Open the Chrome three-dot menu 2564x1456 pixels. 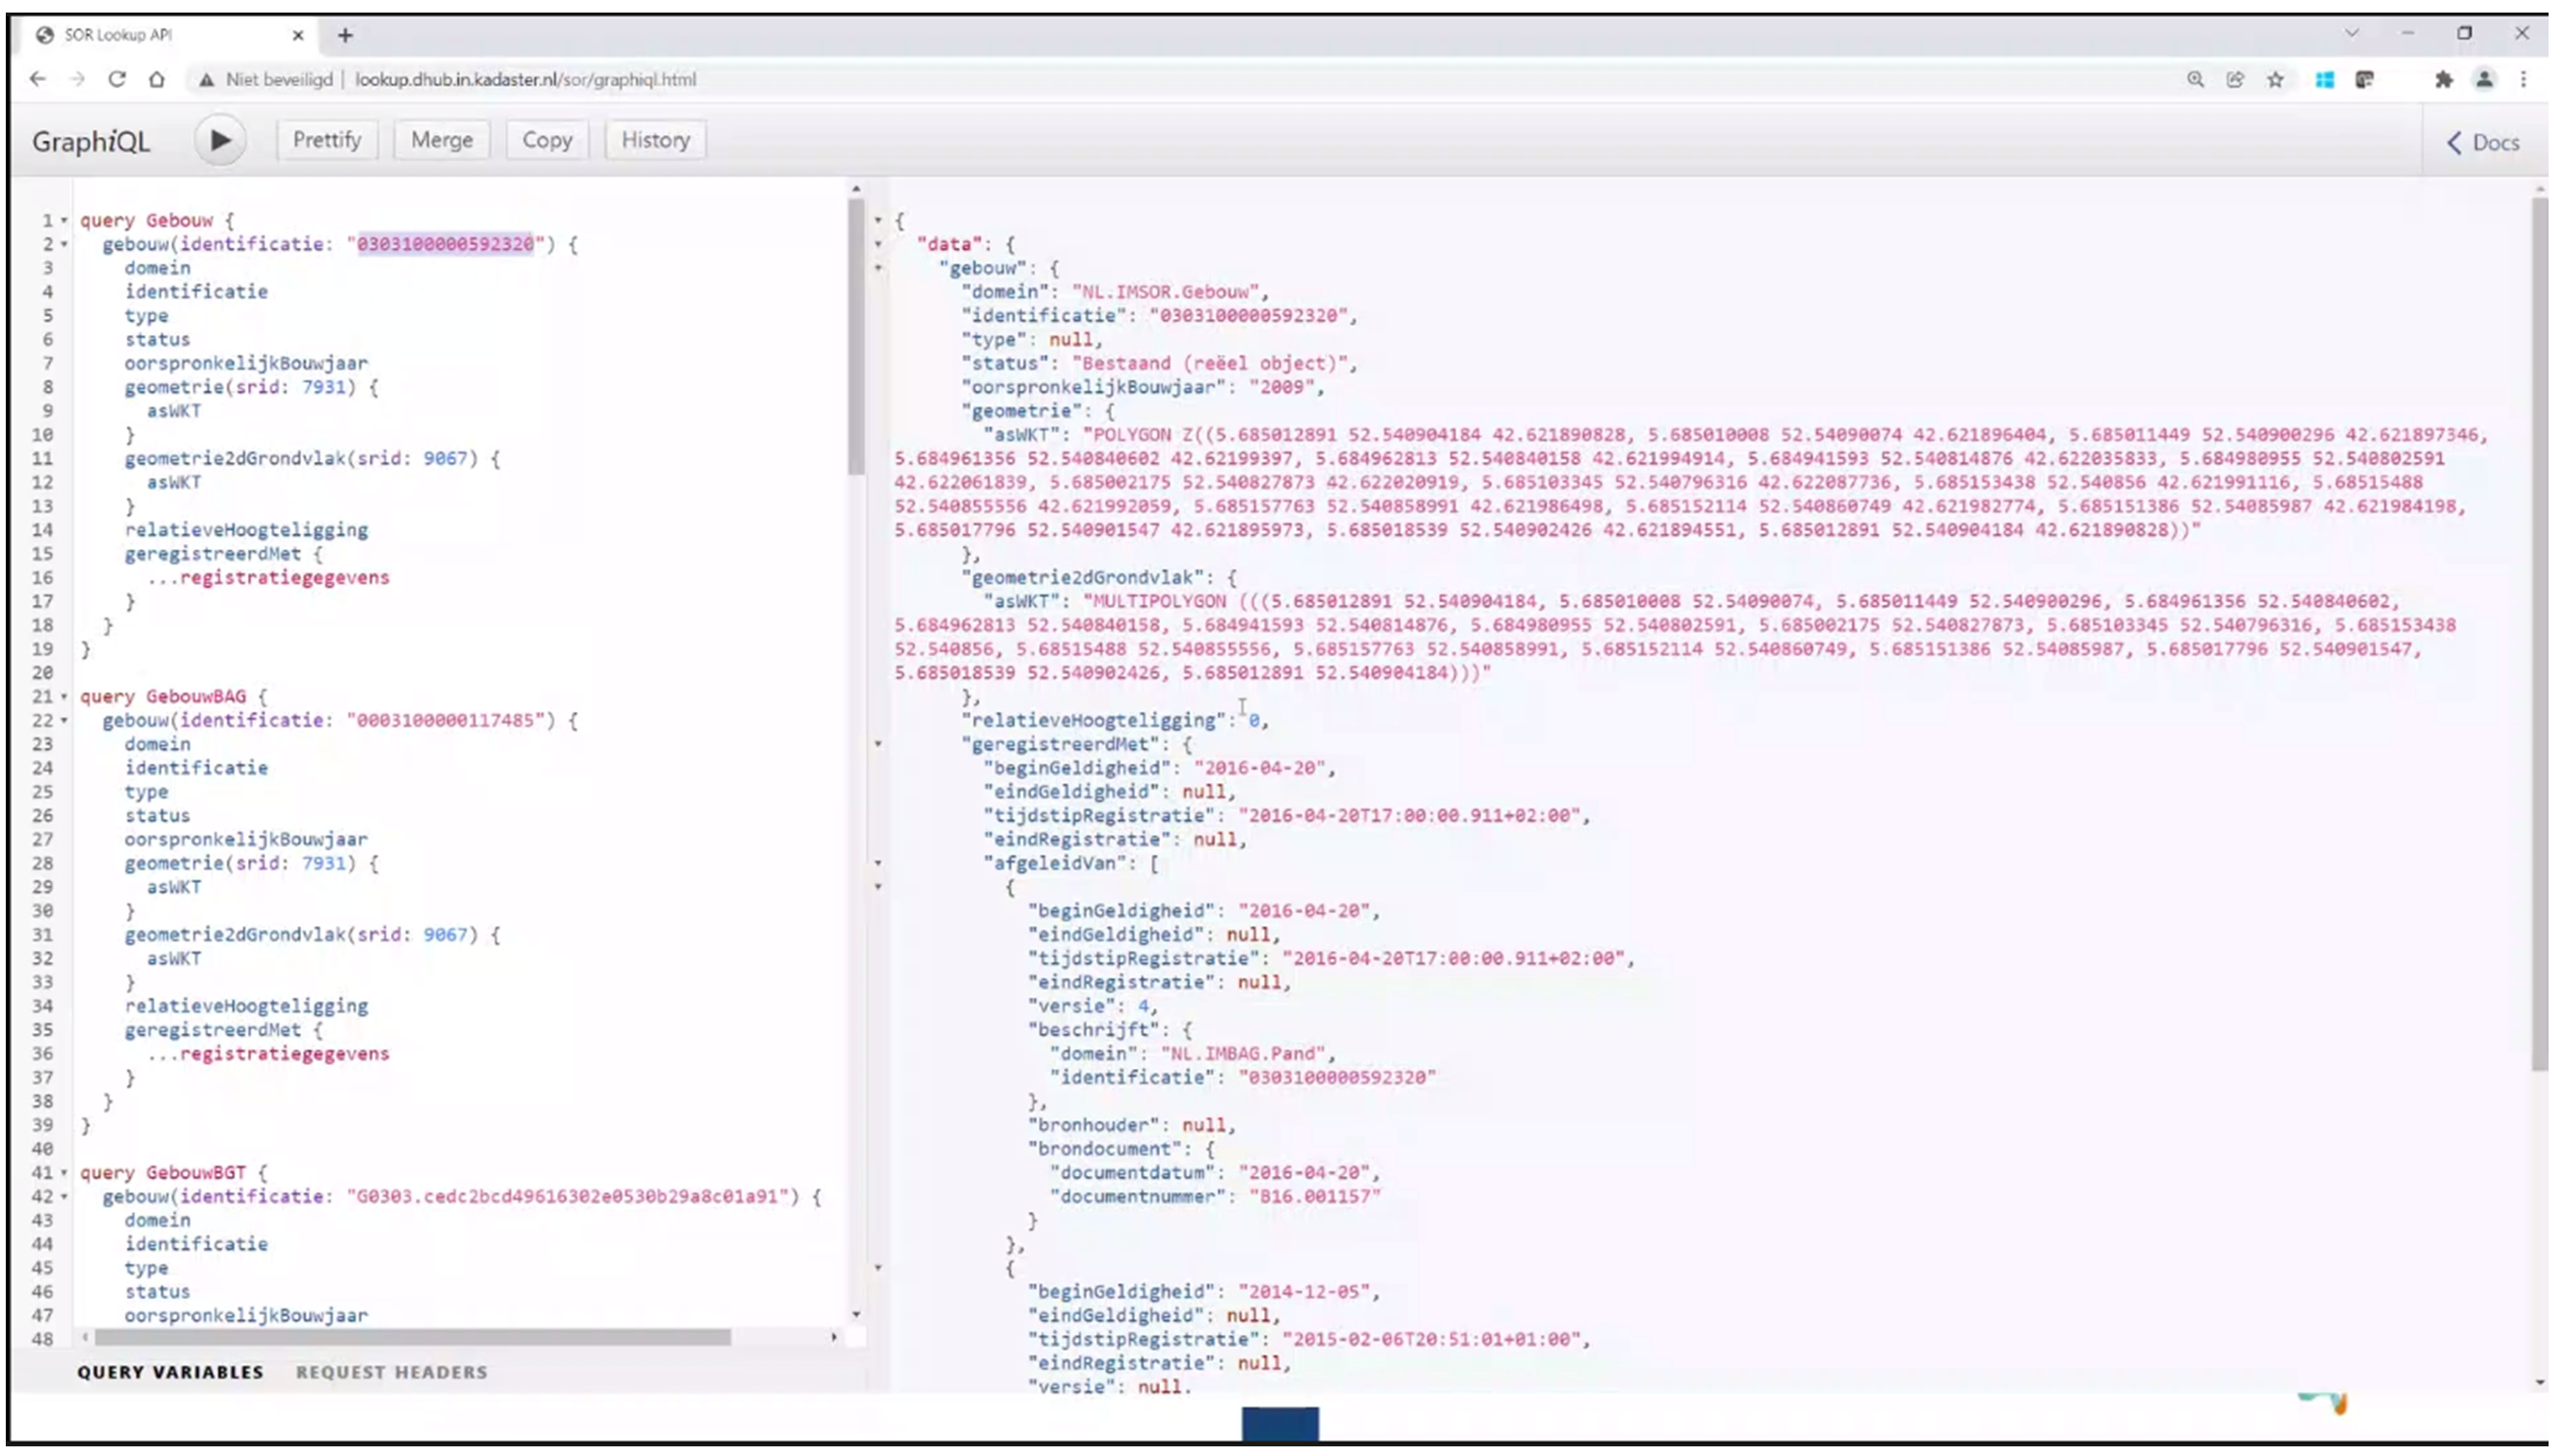click(2525, 79)
